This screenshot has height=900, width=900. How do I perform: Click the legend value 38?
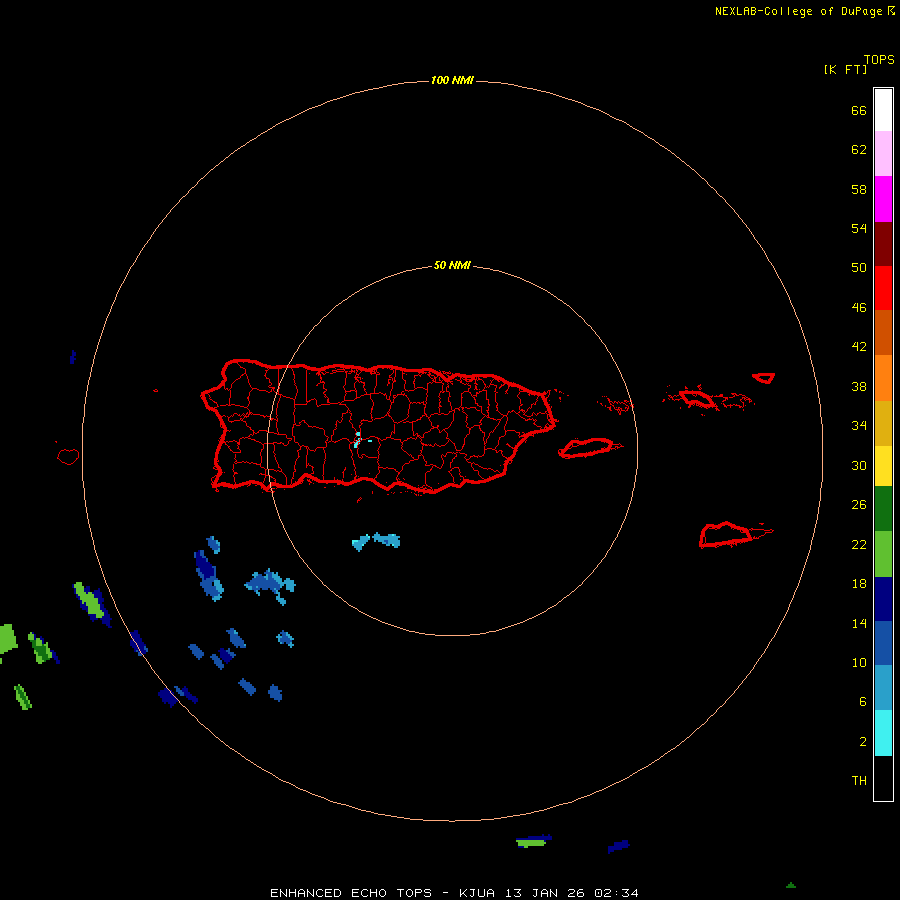859,386
